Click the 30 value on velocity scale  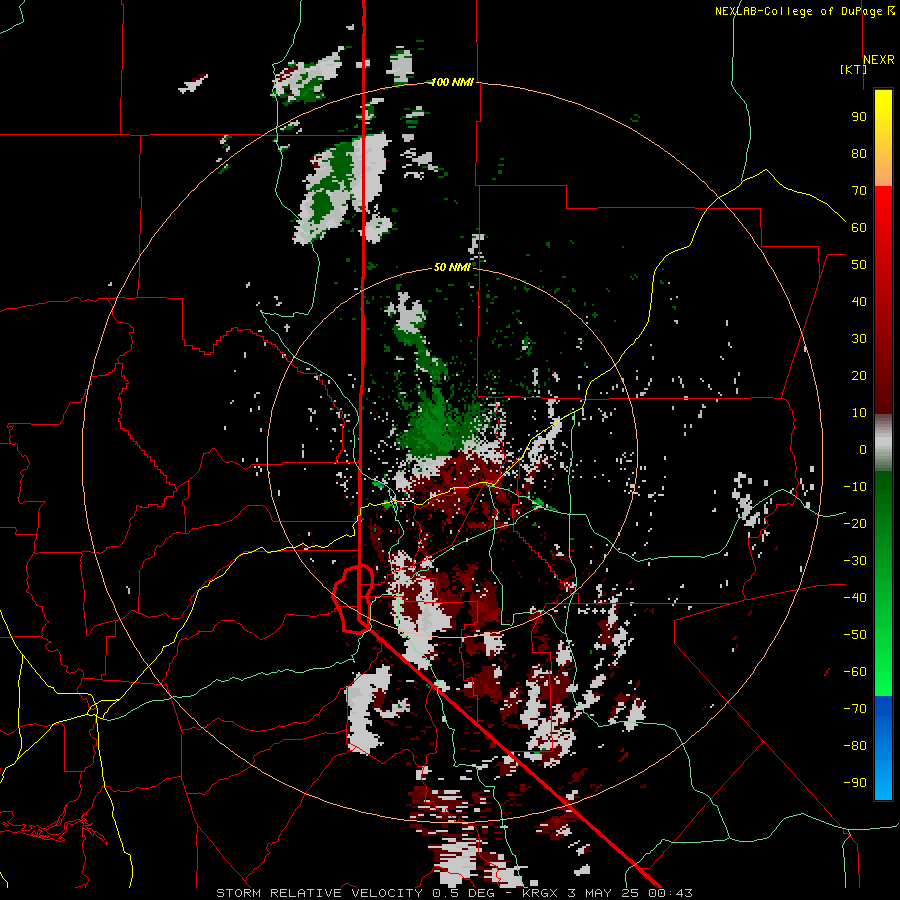(859, 339)
